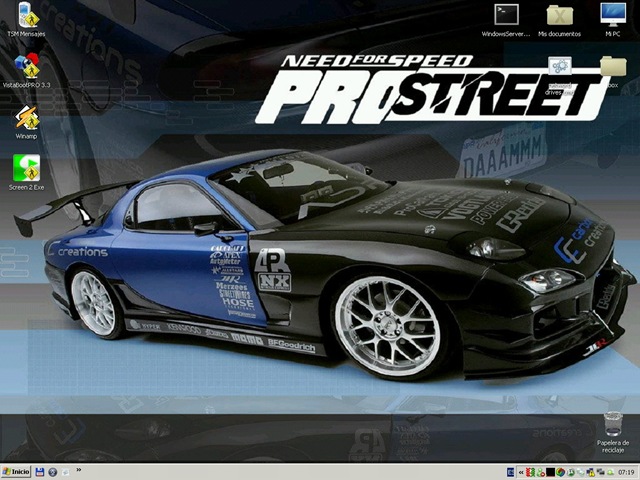The height and width of the screenshot is (480, 640).
Task: Click the floppy disk quick launch icon
Action: coord(40,472)
